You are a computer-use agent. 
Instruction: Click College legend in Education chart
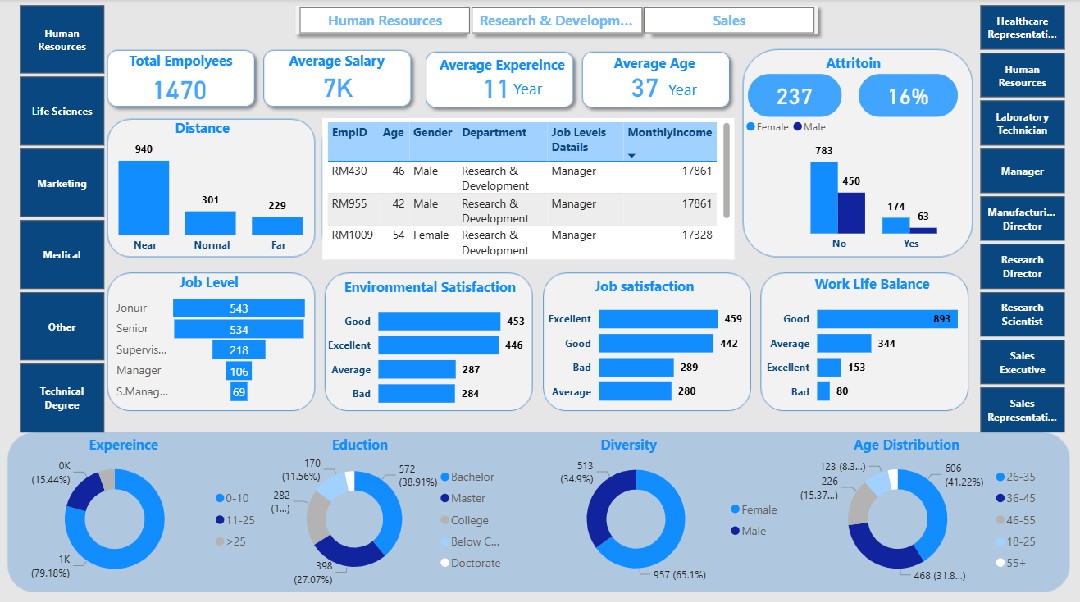[x=464, y=520]
